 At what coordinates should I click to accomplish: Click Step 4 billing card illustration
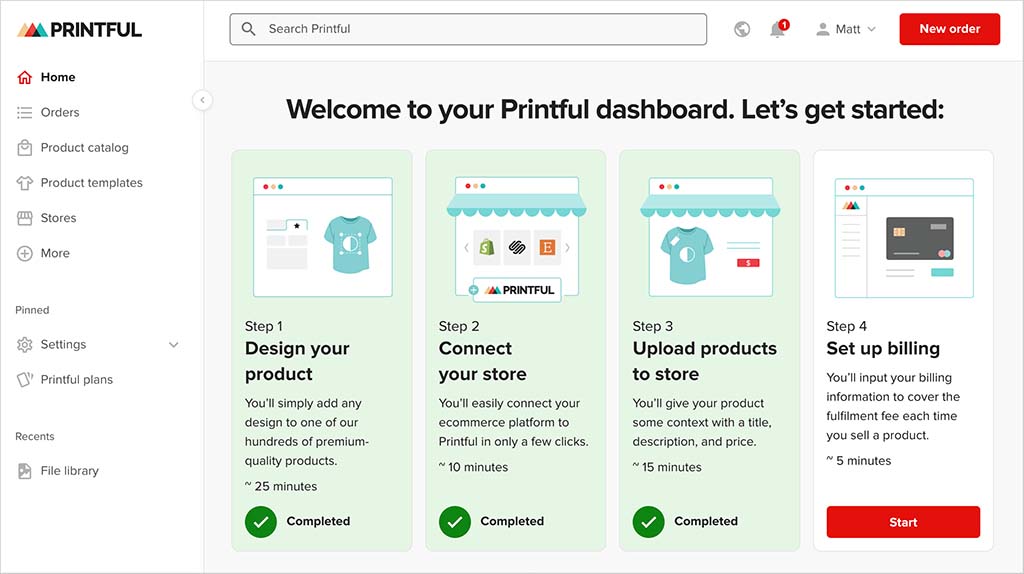tap(904, 238)
